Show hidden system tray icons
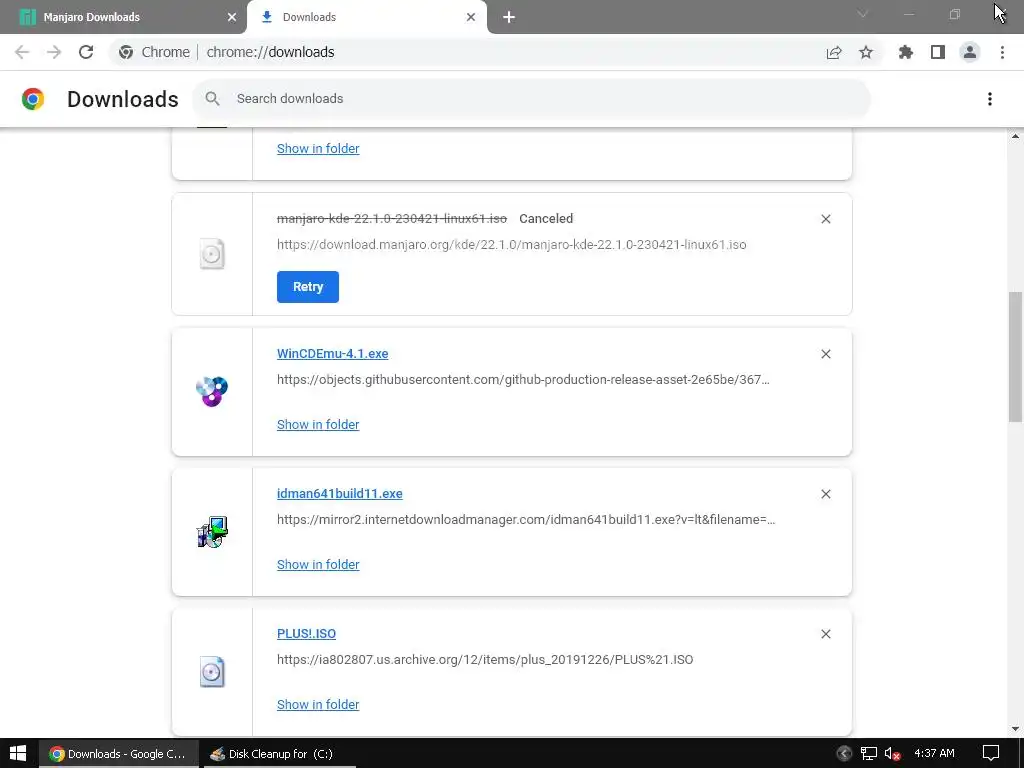 [x=844, y=754]
